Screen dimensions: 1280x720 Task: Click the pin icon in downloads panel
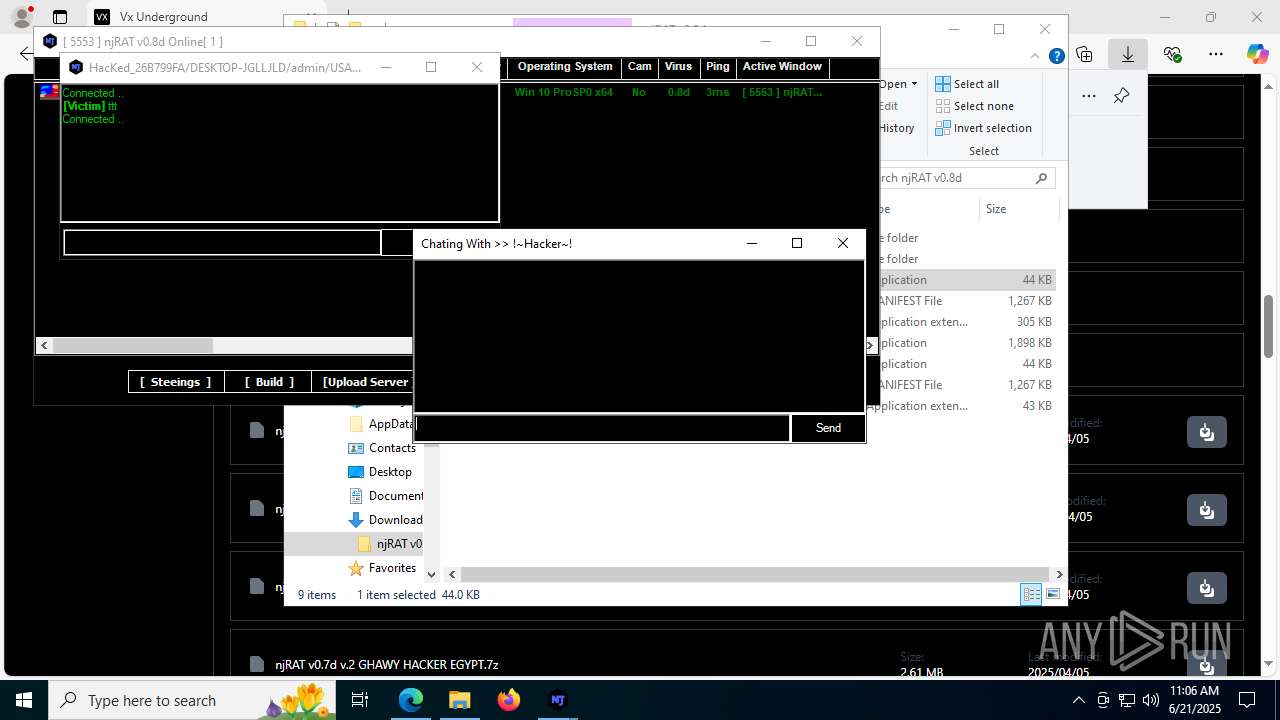(1121, 96)
